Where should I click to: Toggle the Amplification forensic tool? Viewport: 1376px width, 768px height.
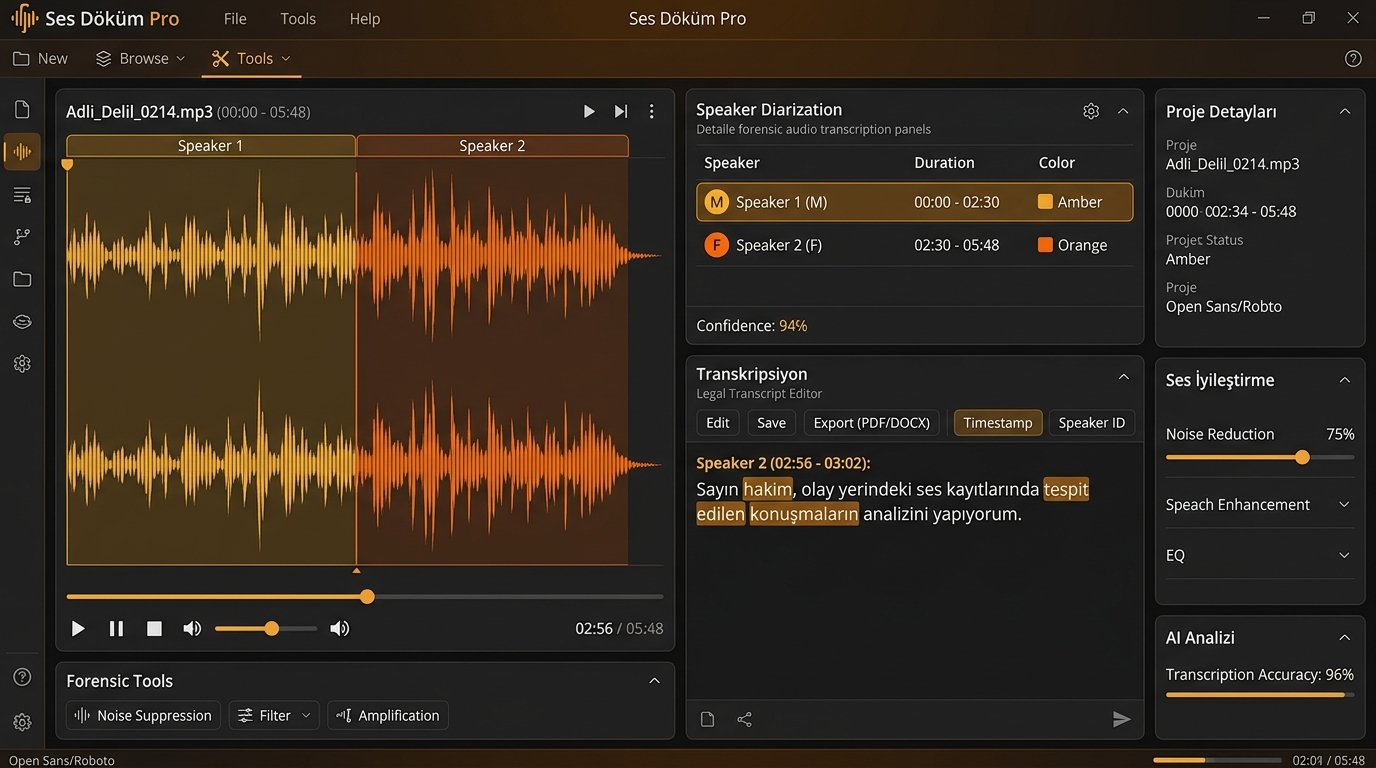388,716
